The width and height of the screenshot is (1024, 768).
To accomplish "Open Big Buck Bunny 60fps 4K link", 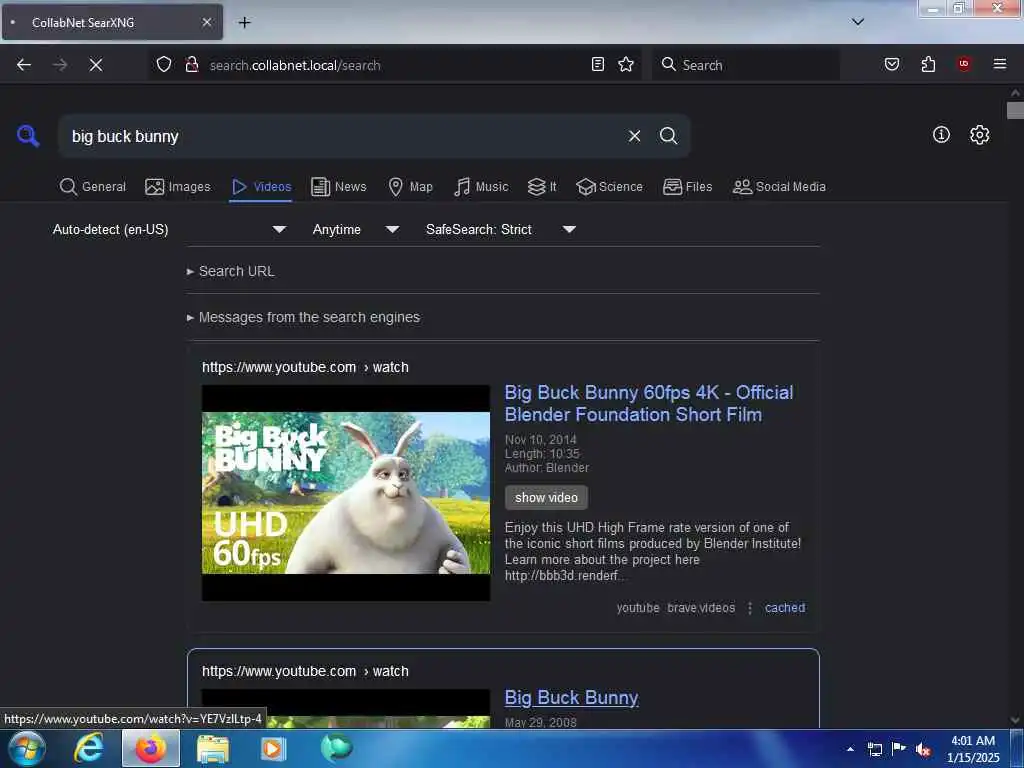I will pos(648,403).
